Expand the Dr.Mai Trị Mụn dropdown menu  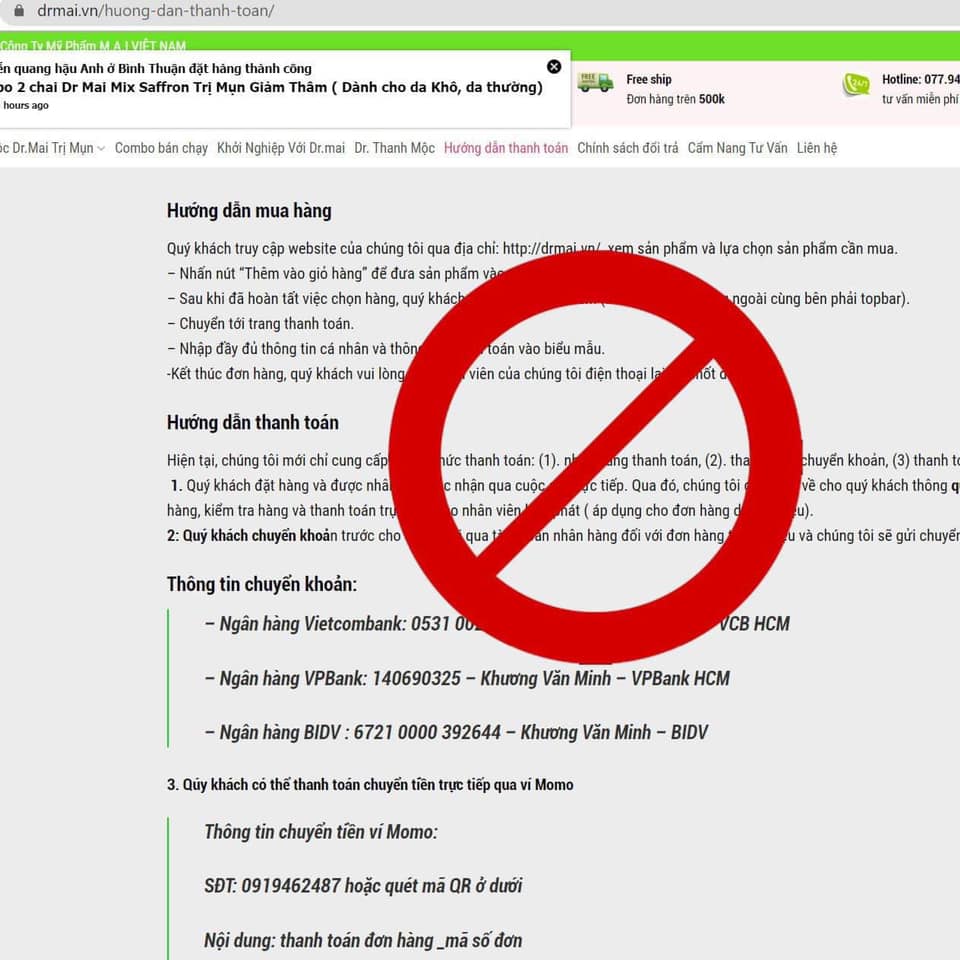pyautogui.click(x=55, y=148)
